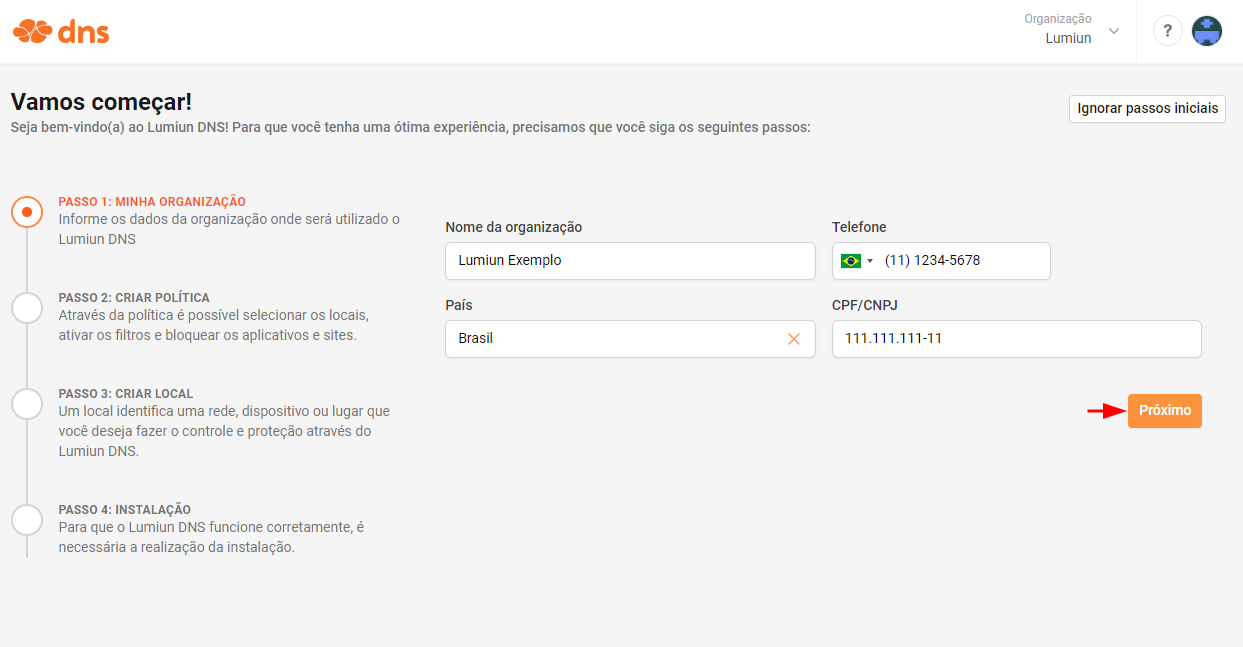Select step 3 Criar Local circle

pyautogui.click(x=27, y=404)
